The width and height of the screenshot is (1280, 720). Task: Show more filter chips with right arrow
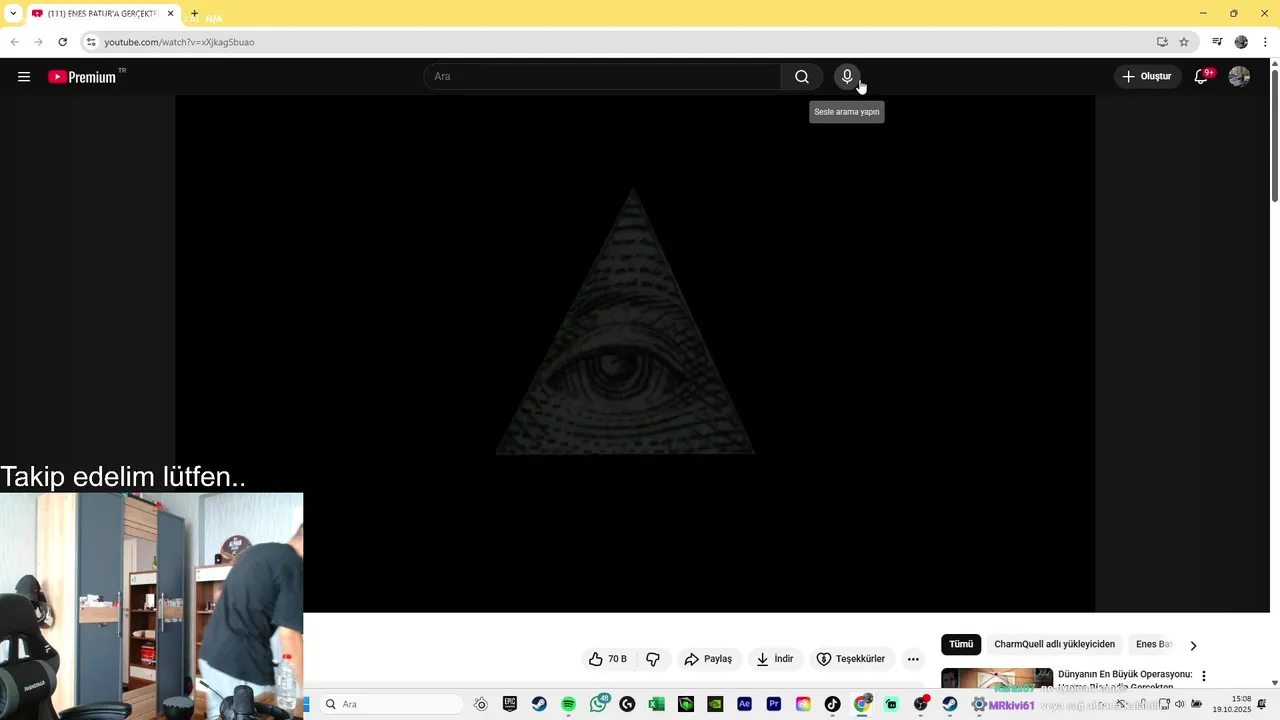(1193, 646)
